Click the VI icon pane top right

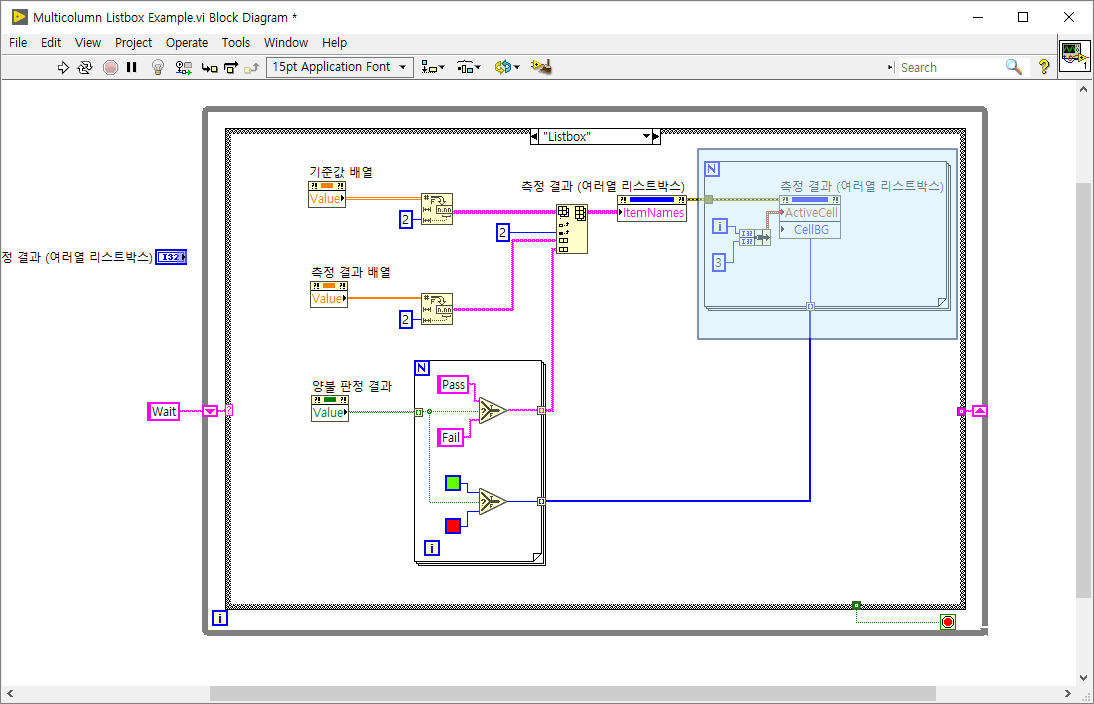pyautogui.click(x=1074, y=55)
